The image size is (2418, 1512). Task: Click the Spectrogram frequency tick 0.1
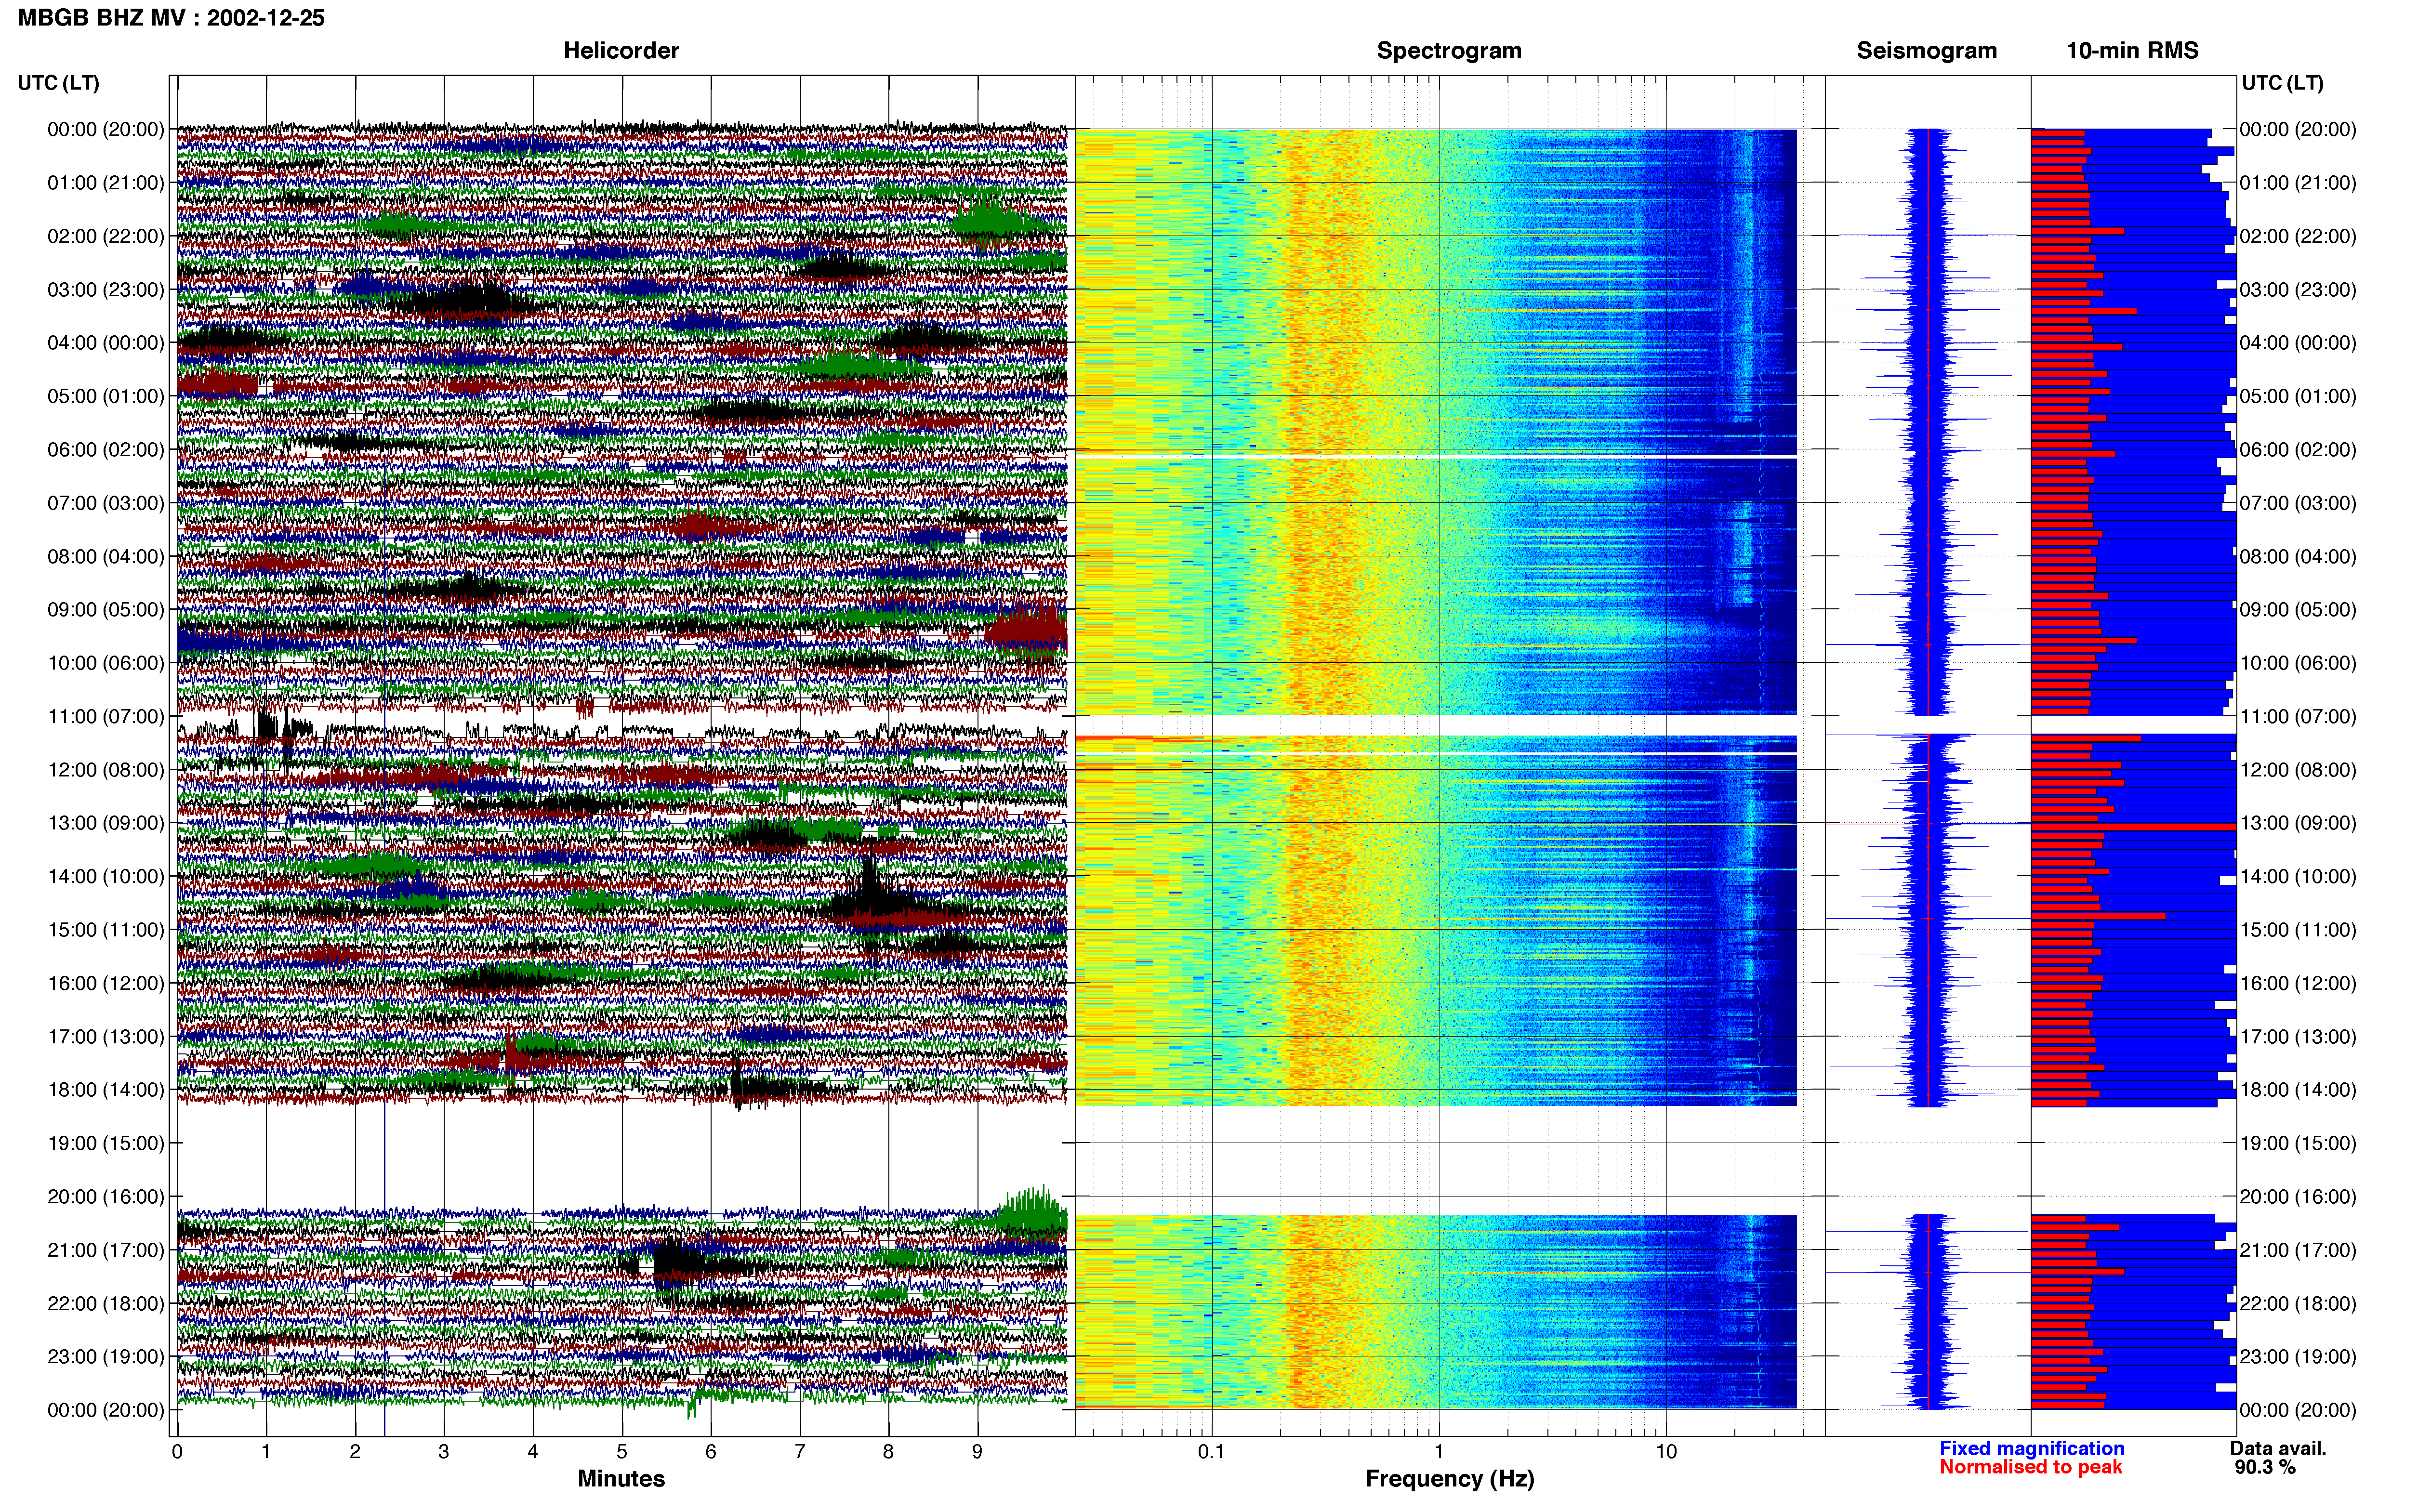(x=1211, y=1452)
